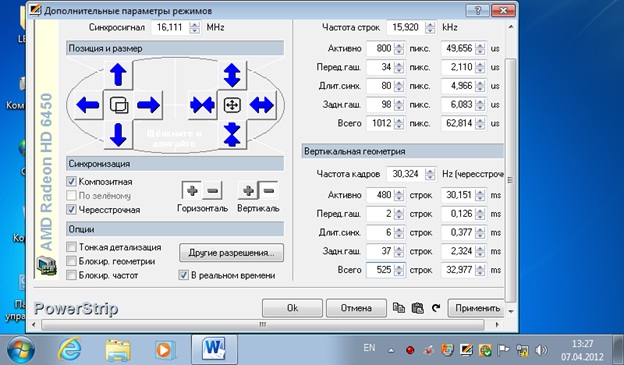Move the picture down with blue arrow
The height and width of the screenshot is (365, 624).
pos(118,135)
